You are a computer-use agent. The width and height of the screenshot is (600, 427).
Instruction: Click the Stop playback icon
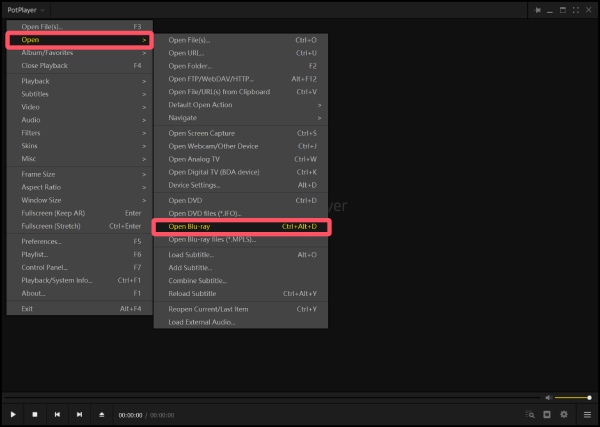pos(35,414)
